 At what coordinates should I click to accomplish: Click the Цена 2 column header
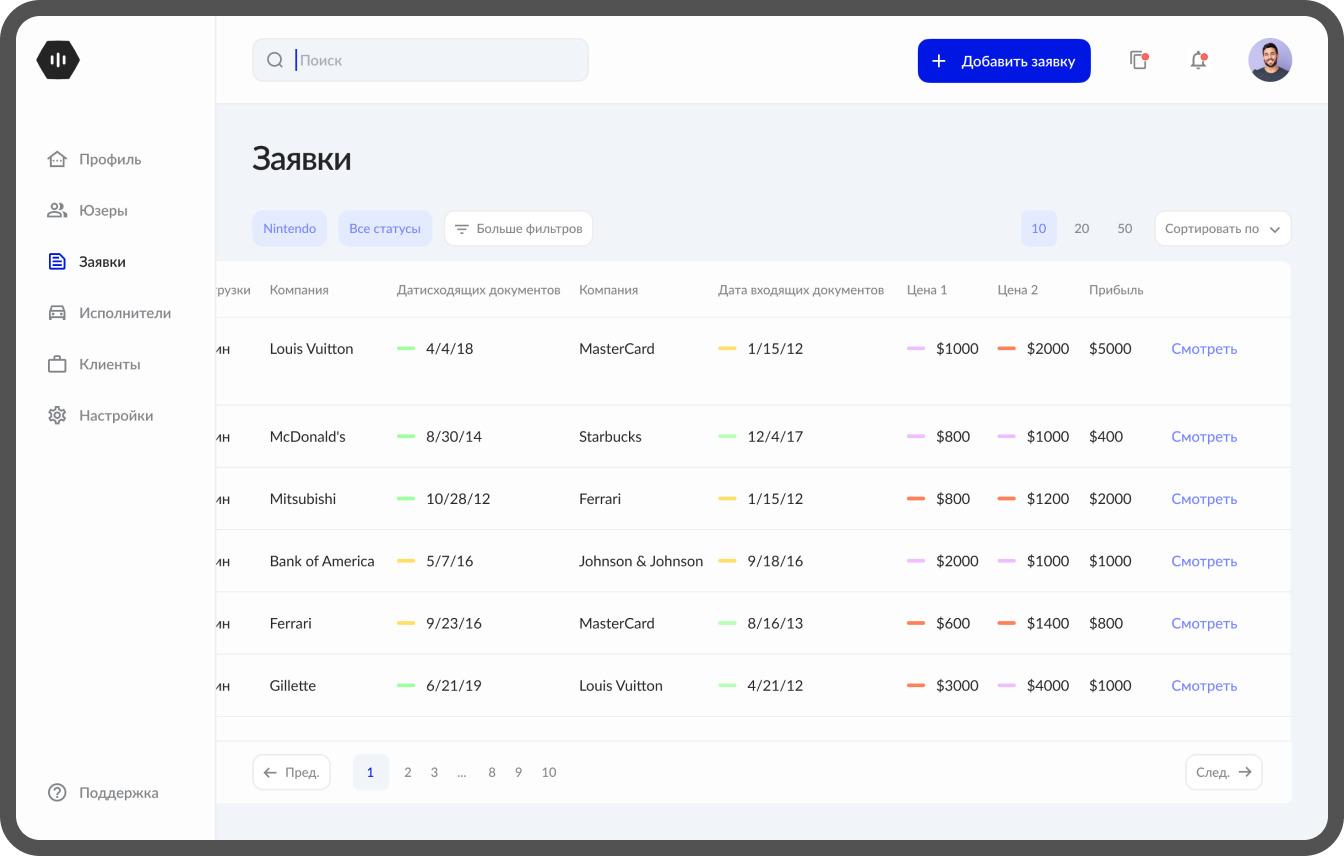pyautogui.click(x=1018, y=290)
